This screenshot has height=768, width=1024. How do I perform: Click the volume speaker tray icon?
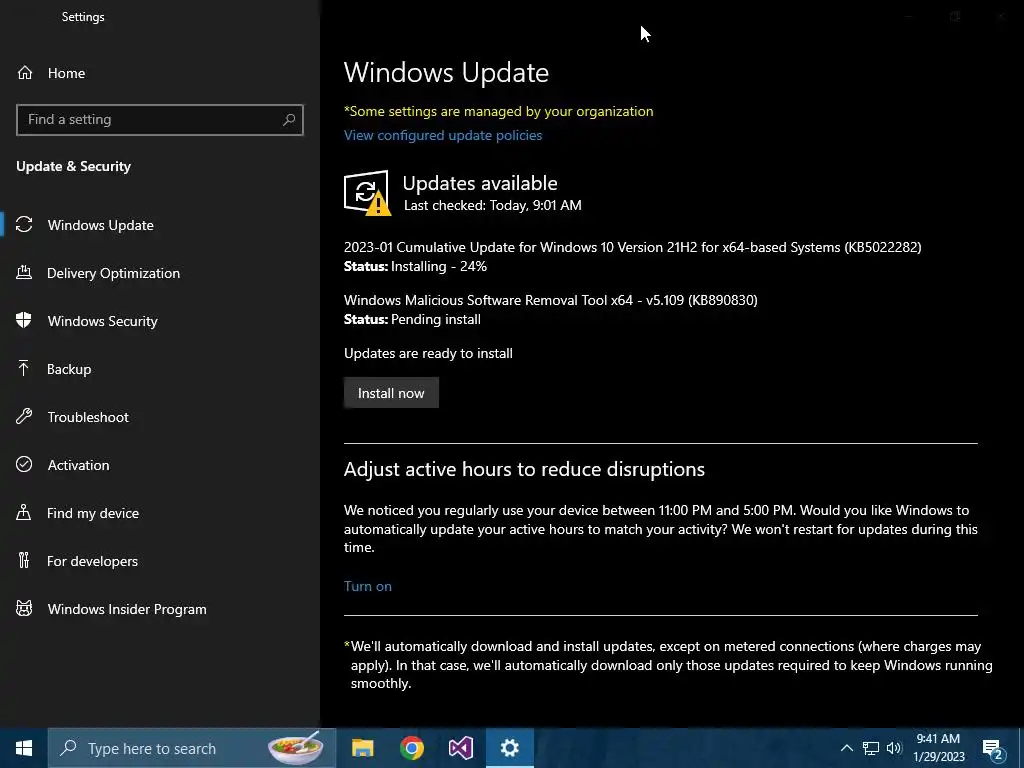[x=894, y=748]
